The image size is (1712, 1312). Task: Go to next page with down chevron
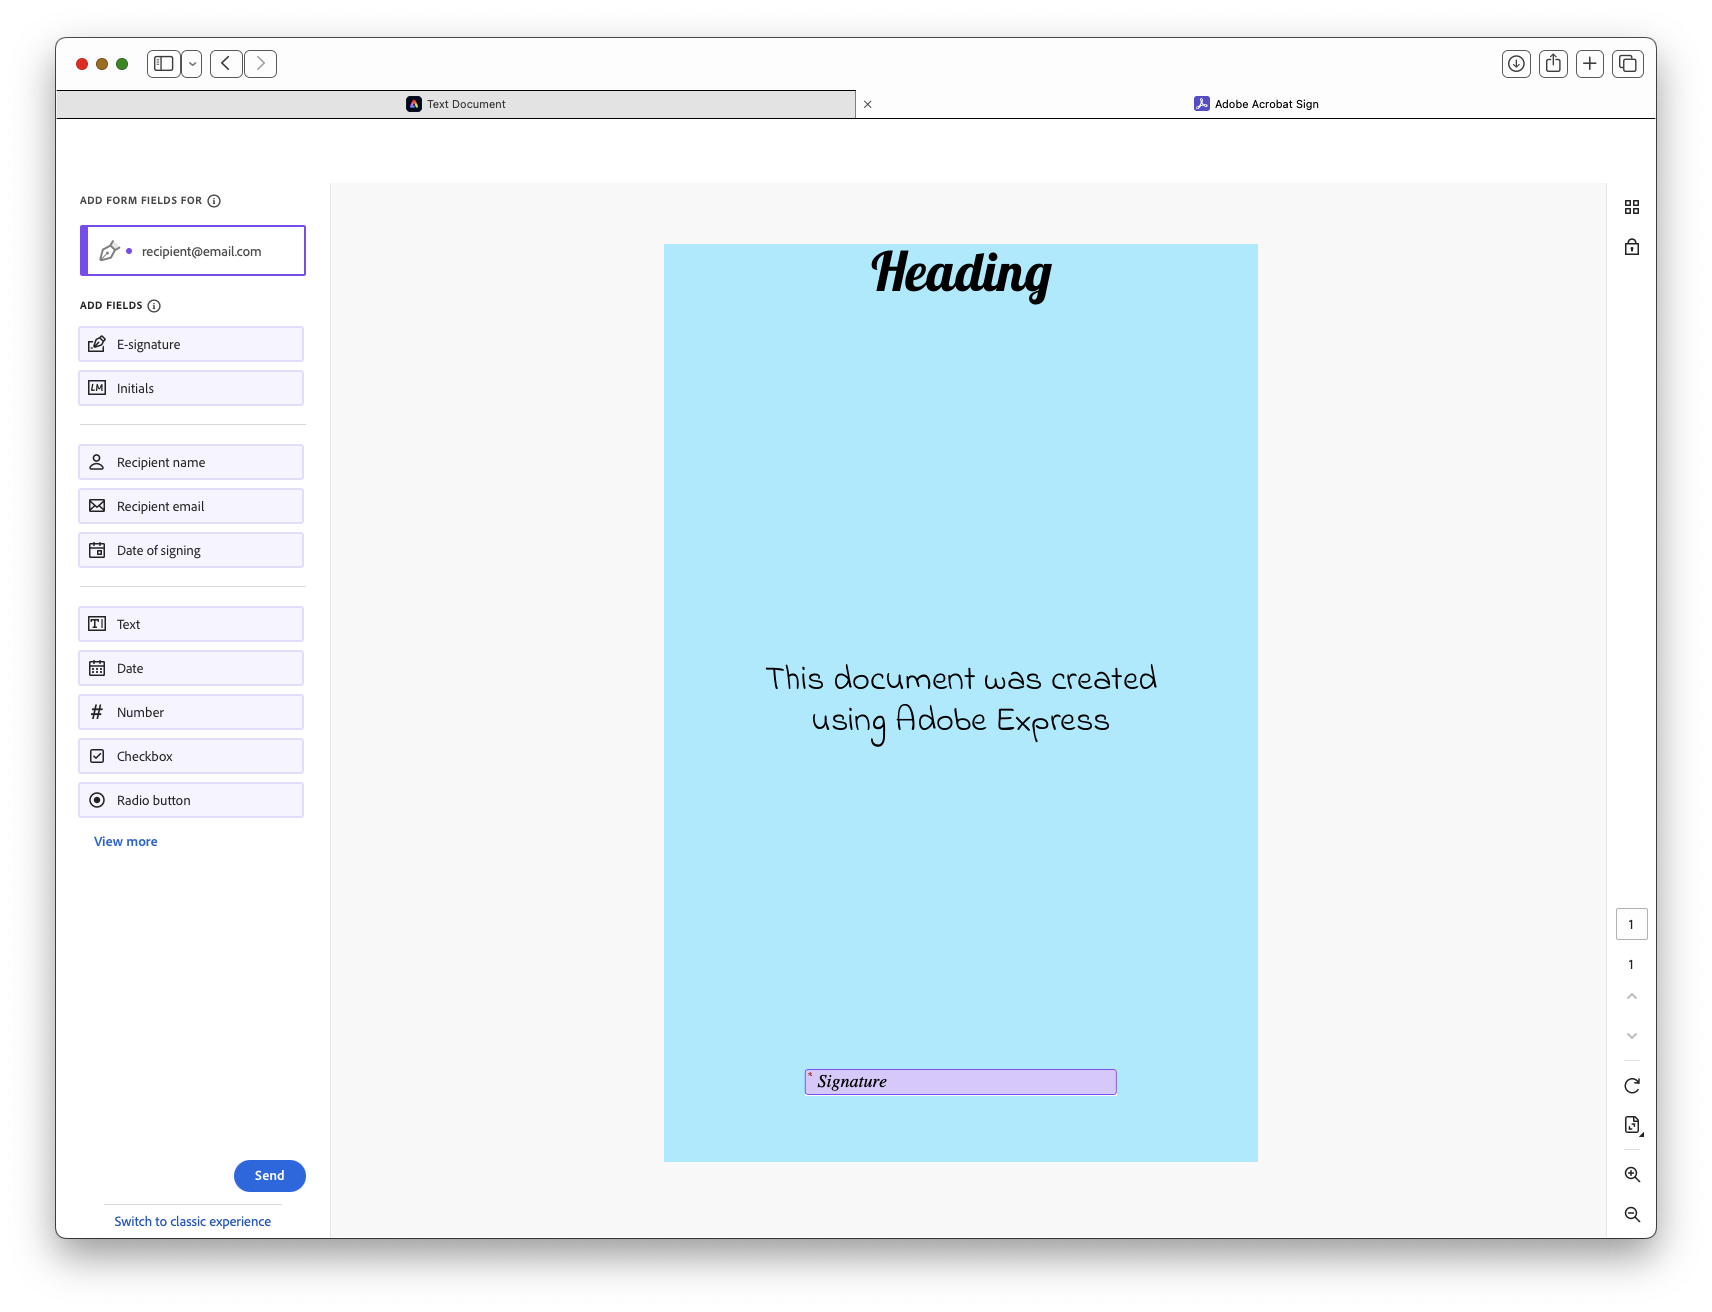(x=1632, y=1036)
